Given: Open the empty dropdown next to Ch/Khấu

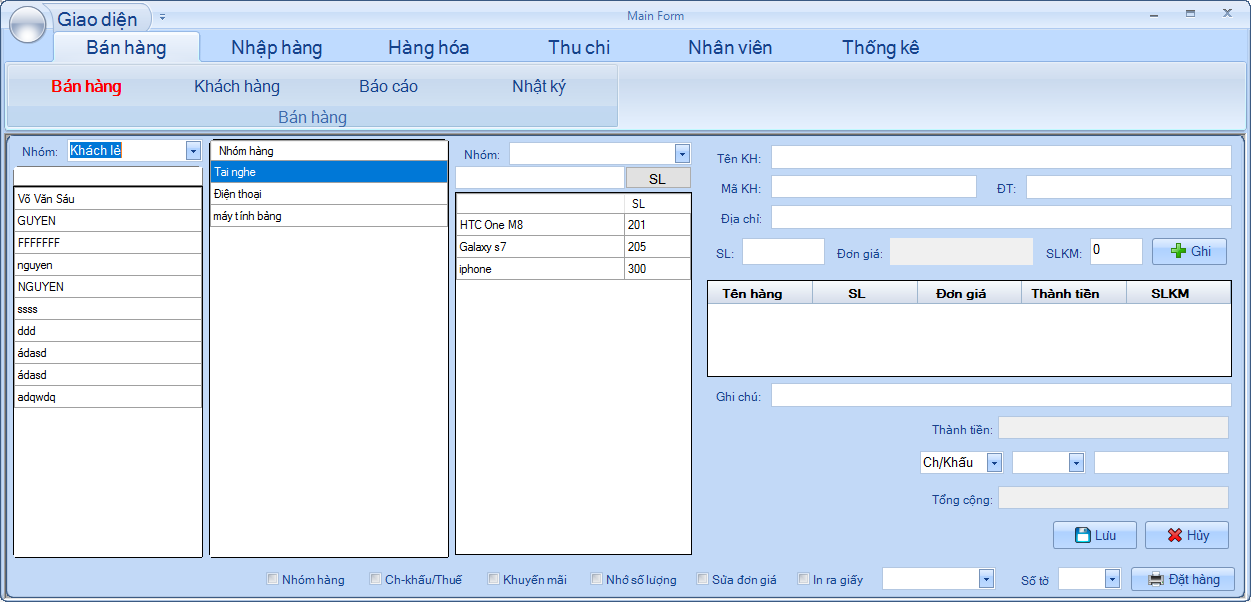Looking at the screenshot, I should [x=1076, y=463].
